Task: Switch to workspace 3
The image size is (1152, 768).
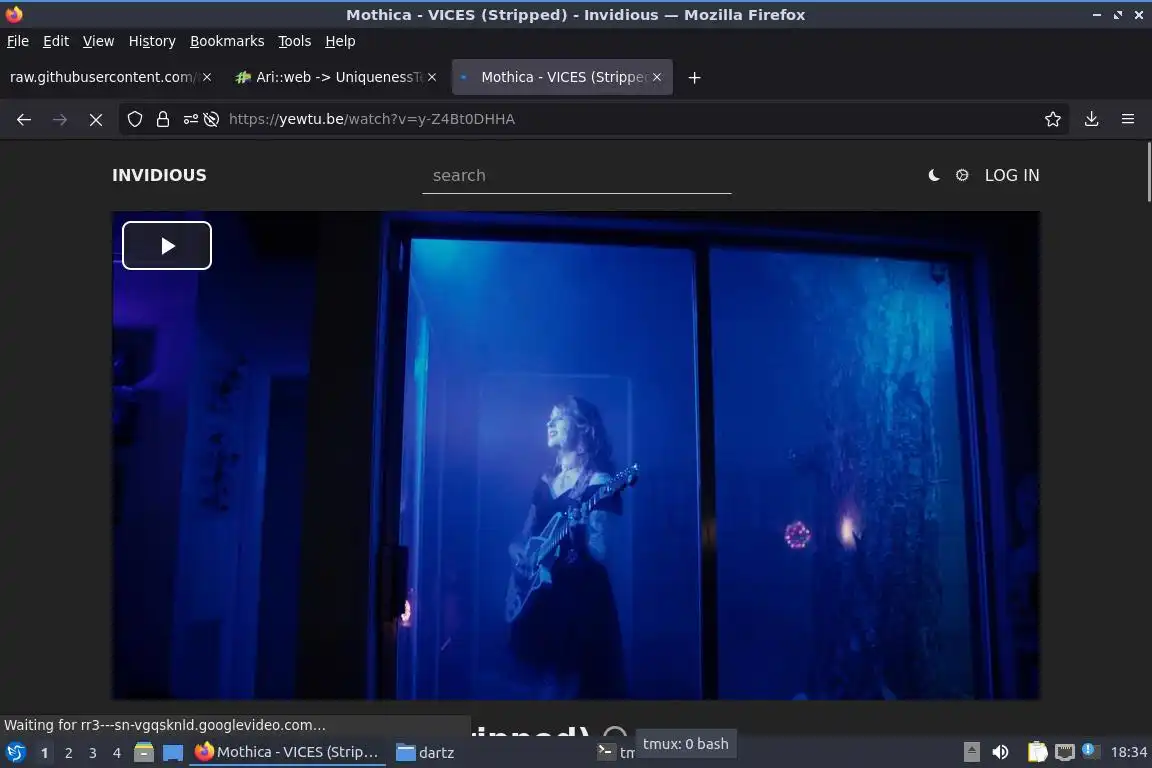Action: [93, 753]
